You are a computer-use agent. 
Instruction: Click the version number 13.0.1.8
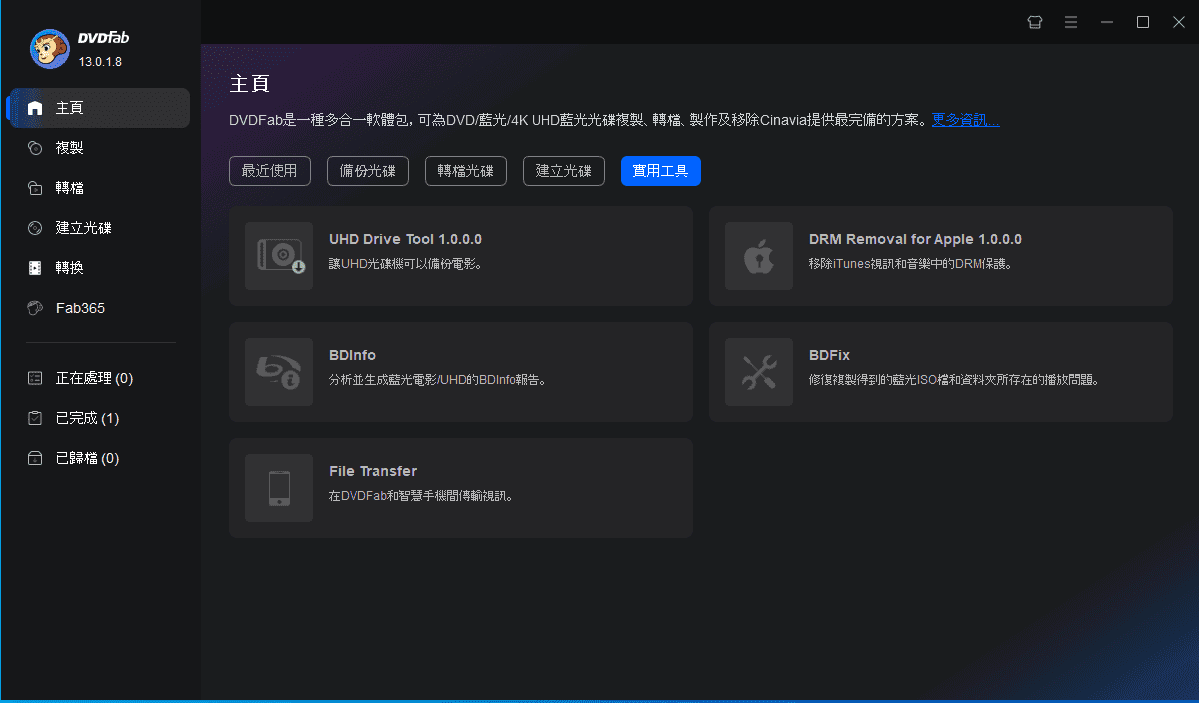click(x=100, y=62)
